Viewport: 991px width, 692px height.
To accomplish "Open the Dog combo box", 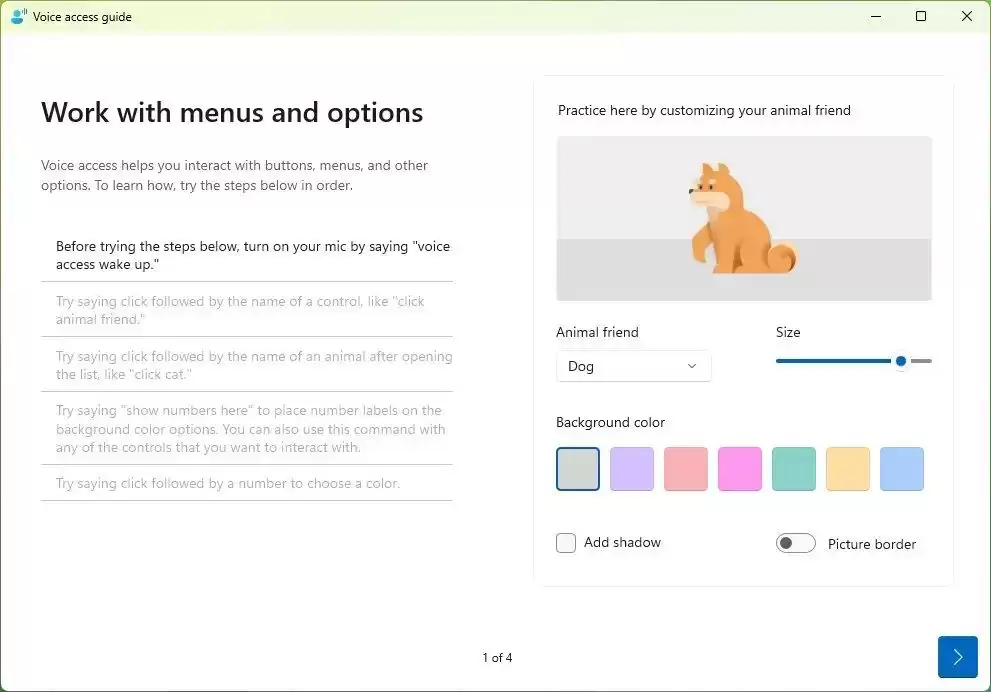I will (633, 366).
